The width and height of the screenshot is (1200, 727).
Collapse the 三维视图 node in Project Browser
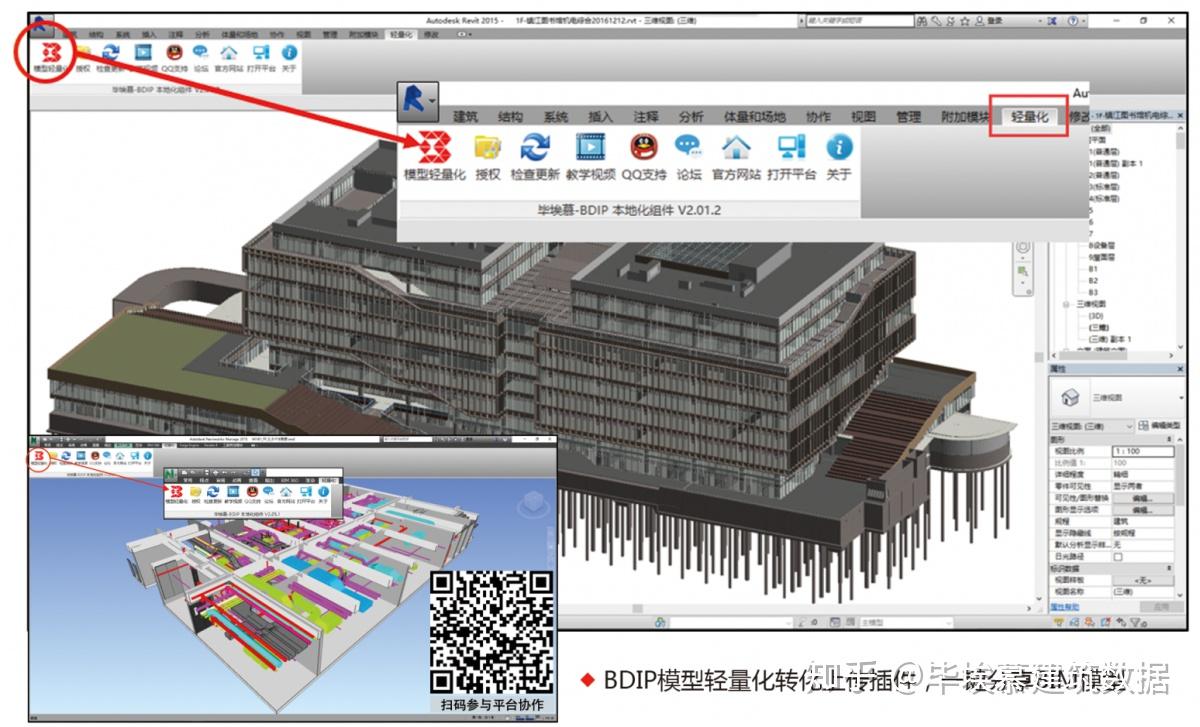(x=1066, y=304)
